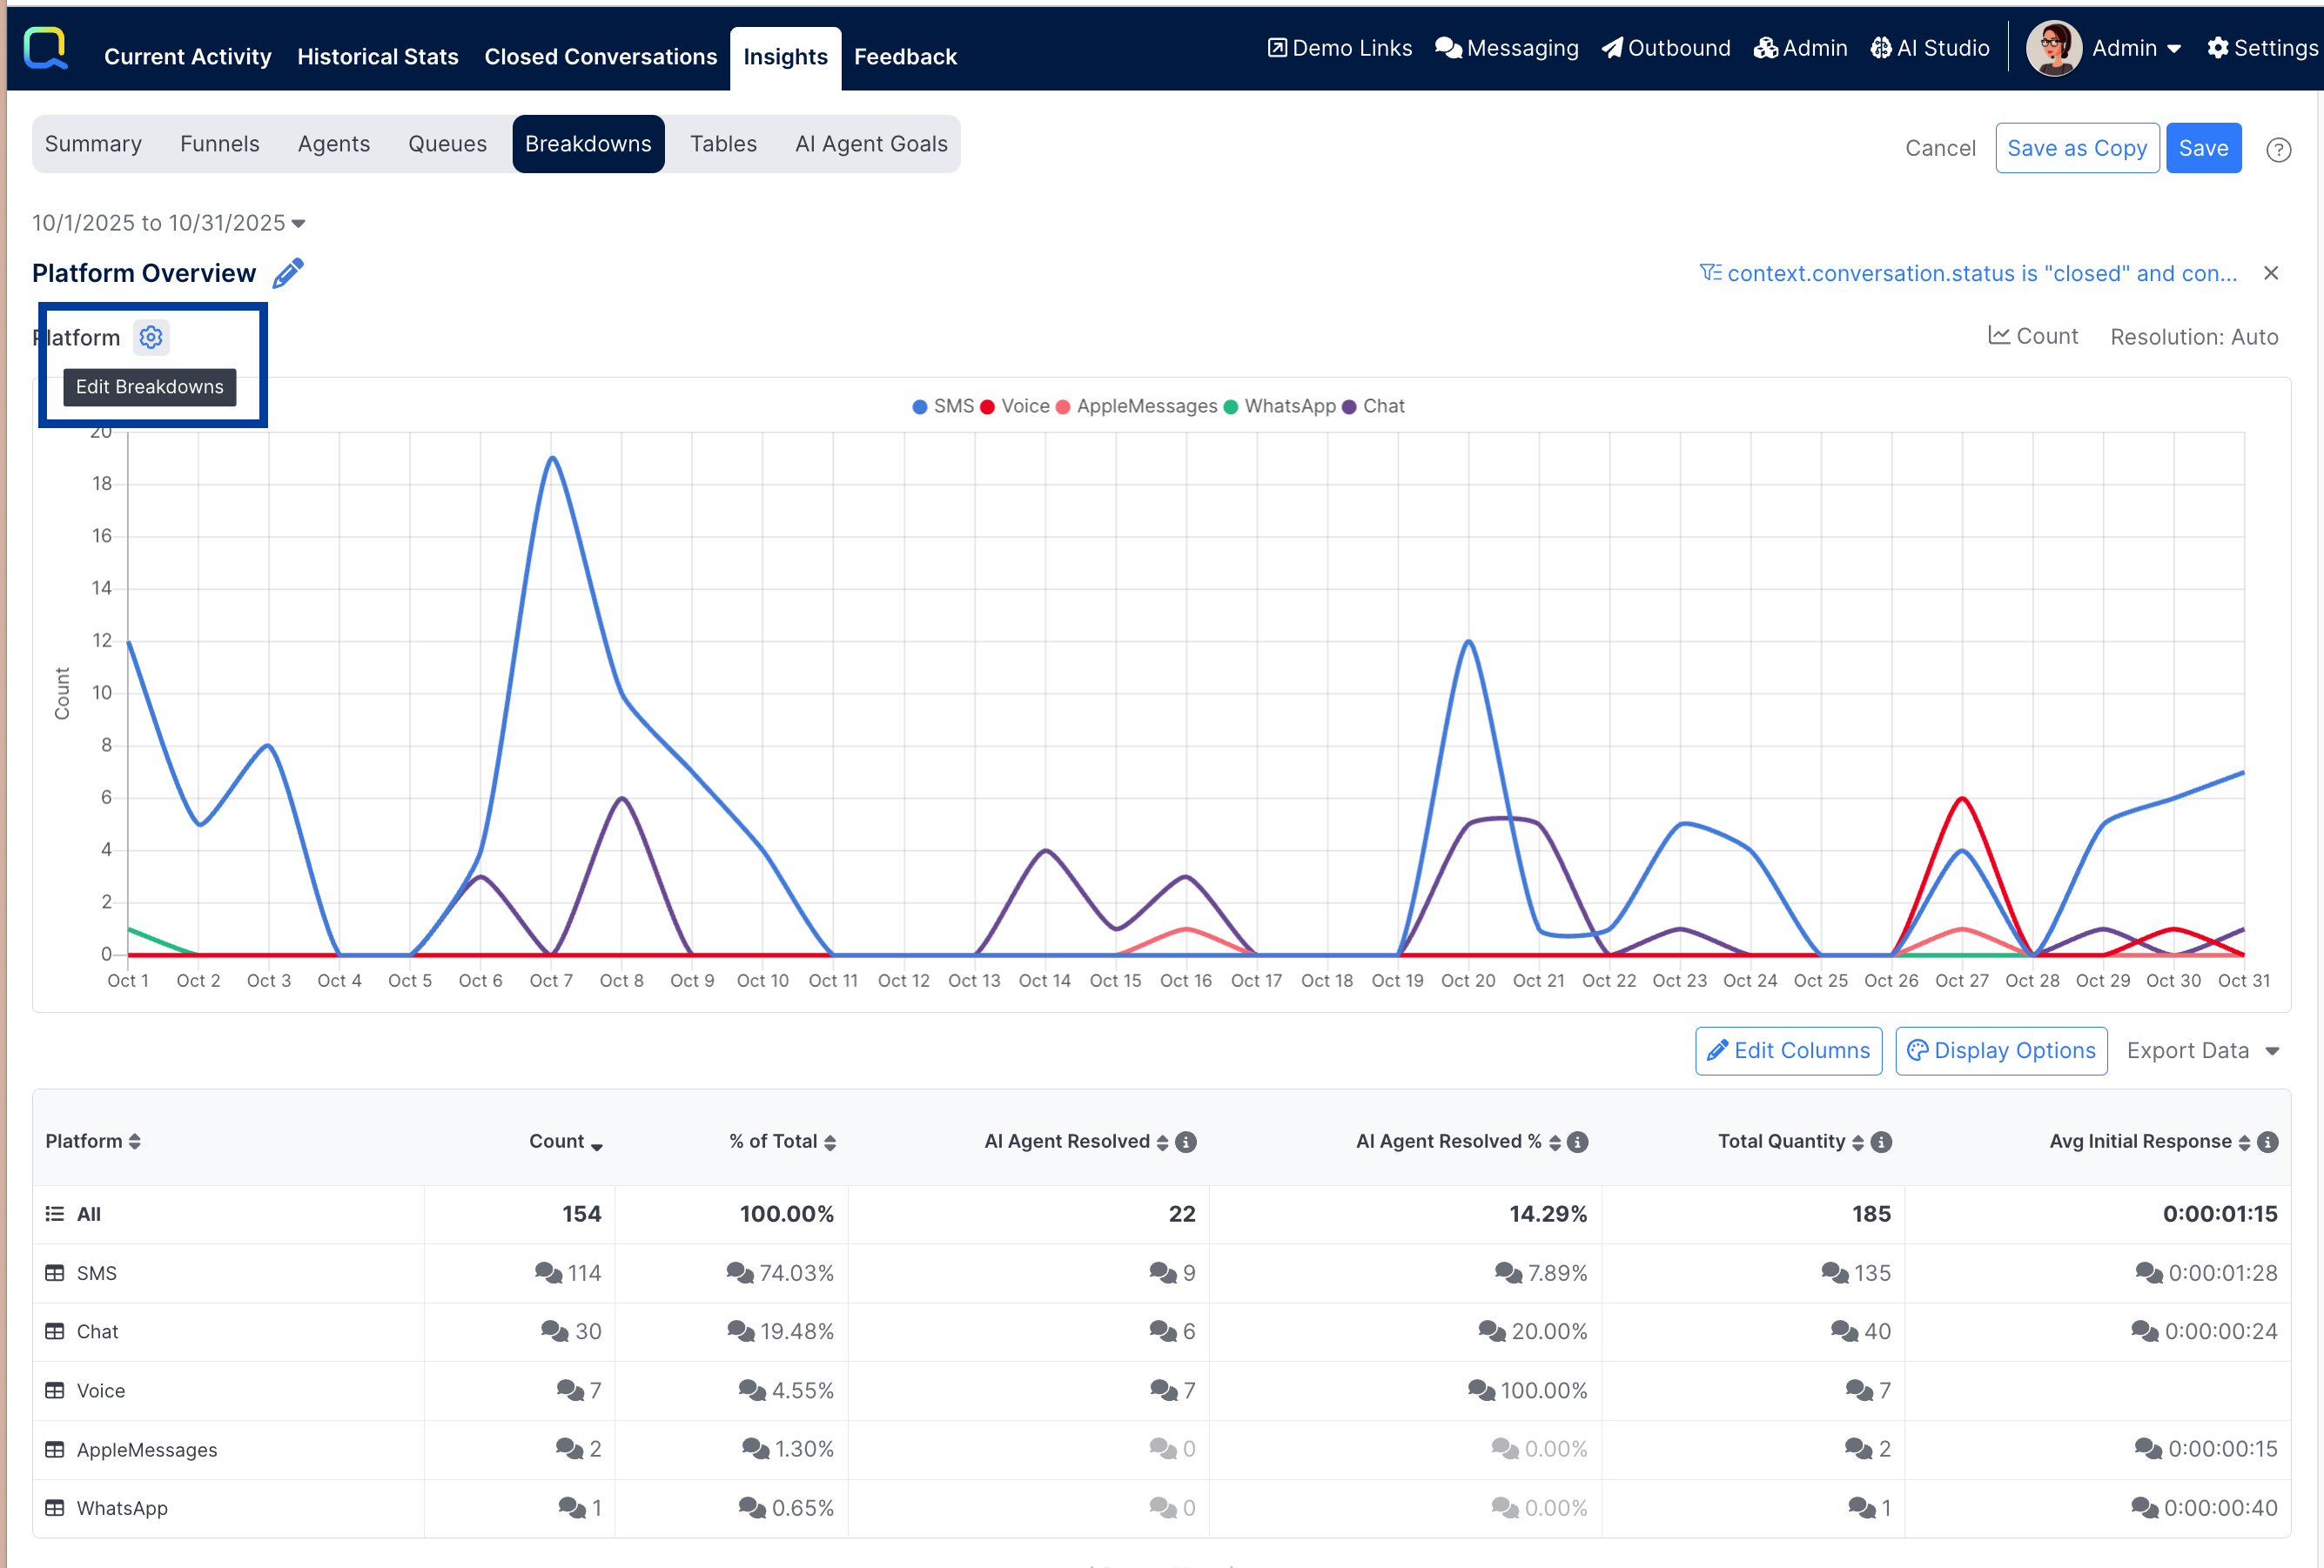Click the gear icon next to Platform
Viewport: 2324px width, 1568px height.
tap(151, 338)
